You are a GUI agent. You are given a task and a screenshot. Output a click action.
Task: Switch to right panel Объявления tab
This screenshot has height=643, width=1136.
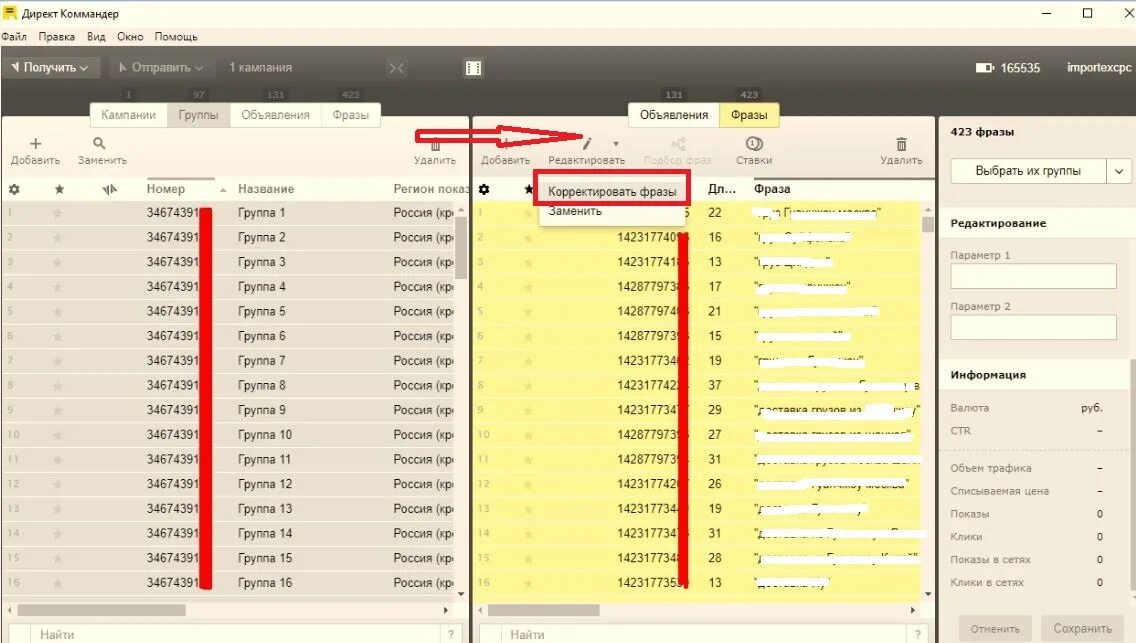pyautogui.click(x=674, y=114)
